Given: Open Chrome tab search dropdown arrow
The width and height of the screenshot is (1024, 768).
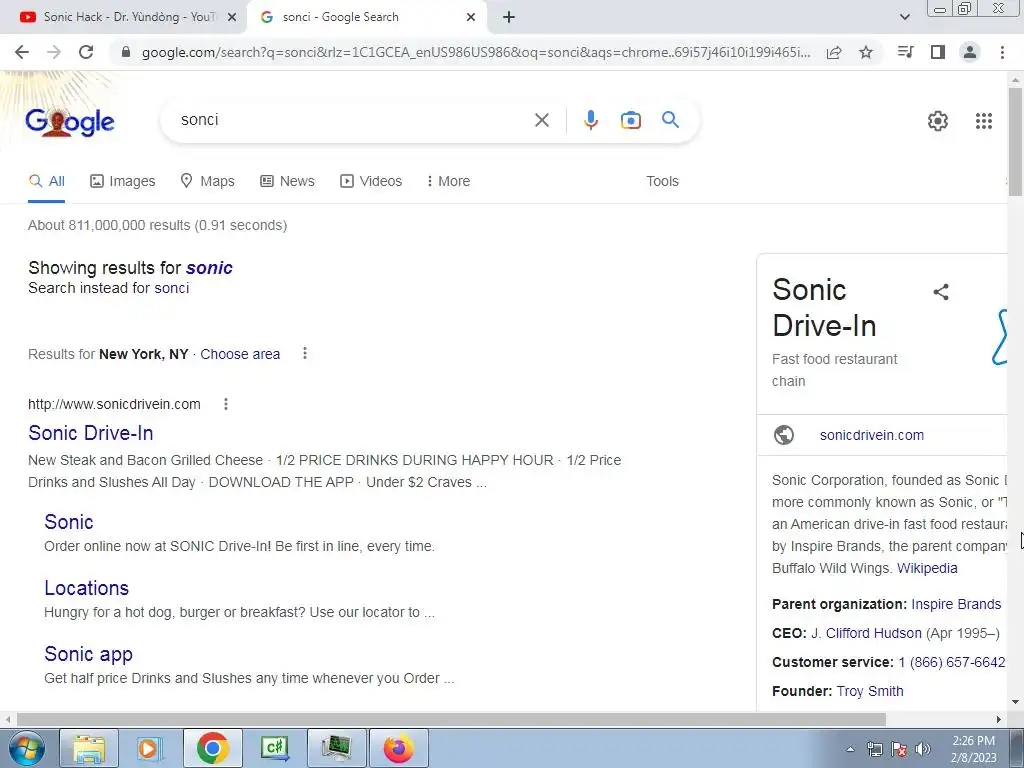Looking at the screenshot, I should [x=904, y=17].
